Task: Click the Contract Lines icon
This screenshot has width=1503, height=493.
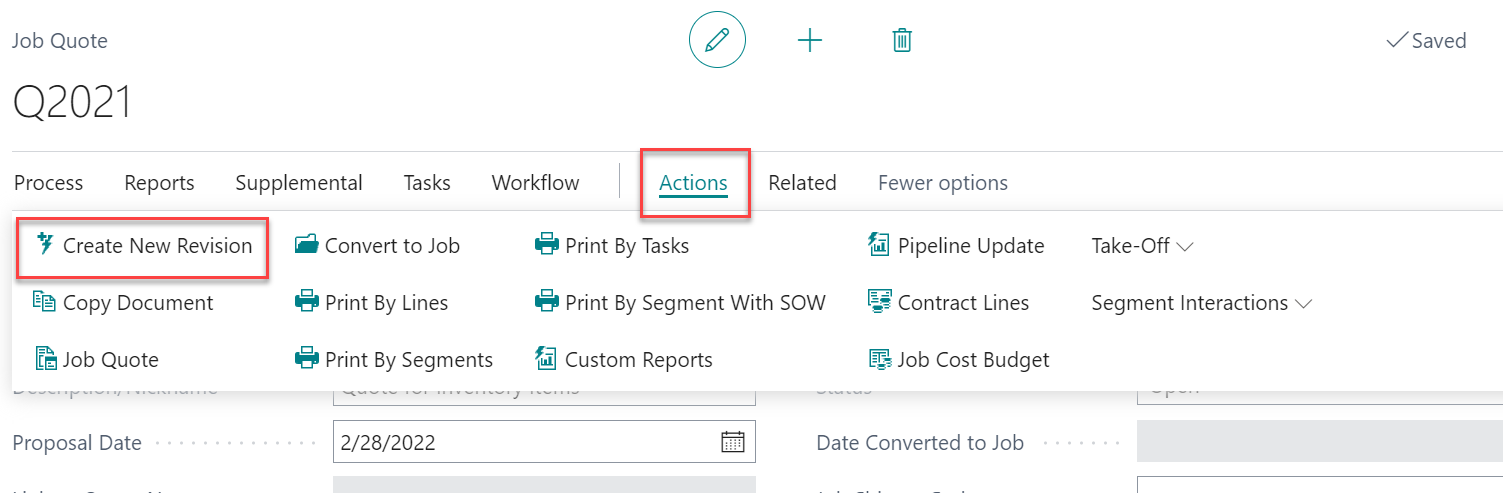Action: pyautogui.click(x=879, y=303)
